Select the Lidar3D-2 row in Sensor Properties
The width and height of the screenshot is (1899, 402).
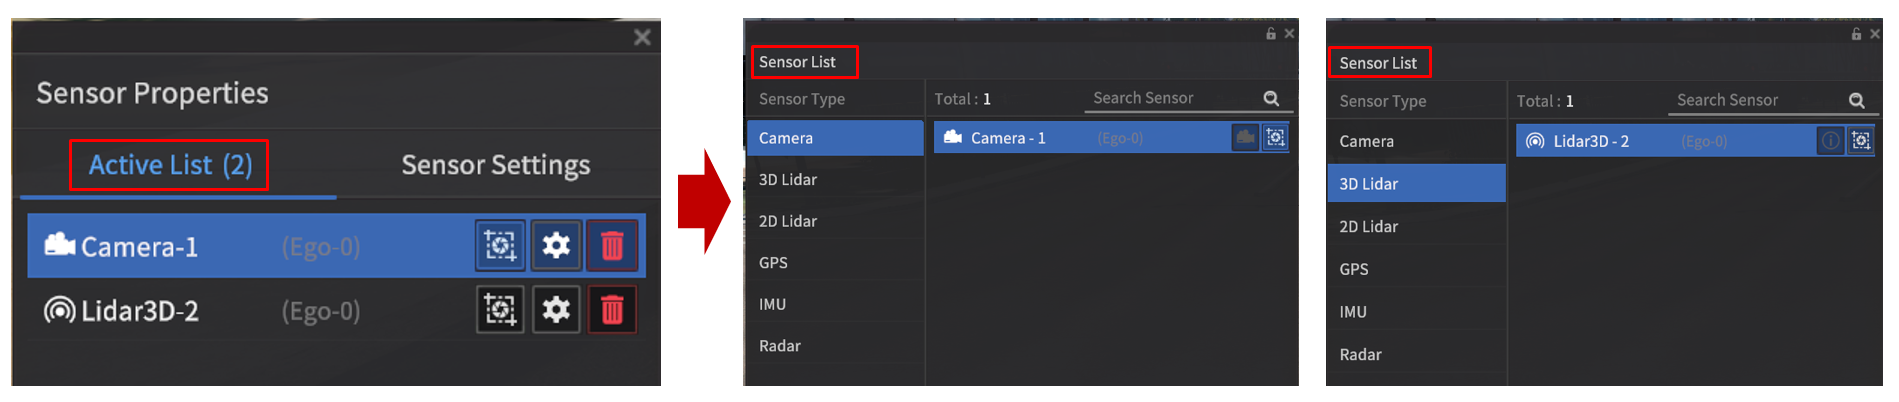[x=250, y=311]
